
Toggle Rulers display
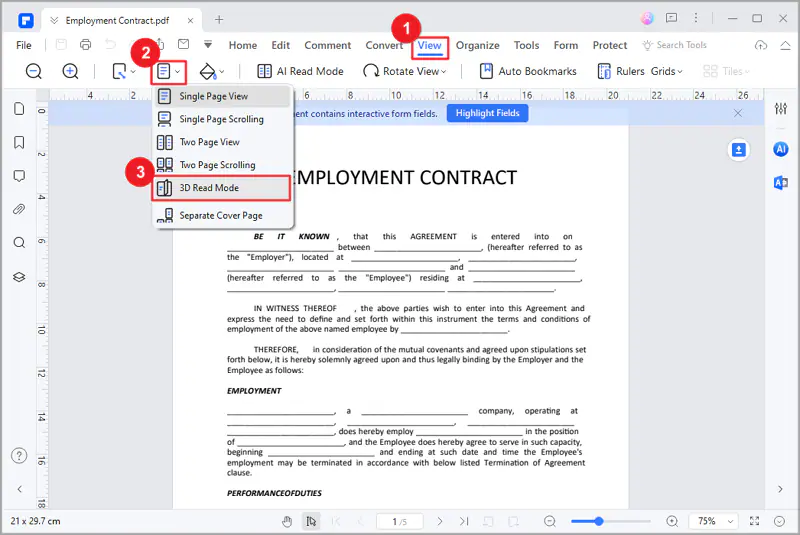click(x=621, y=71)
